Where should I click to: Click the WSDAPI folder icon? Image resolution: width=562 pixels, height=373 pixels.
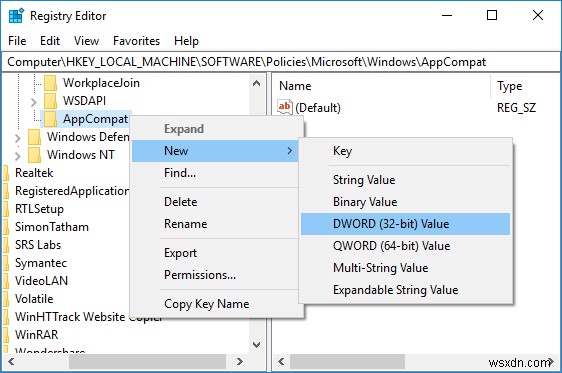51,101
